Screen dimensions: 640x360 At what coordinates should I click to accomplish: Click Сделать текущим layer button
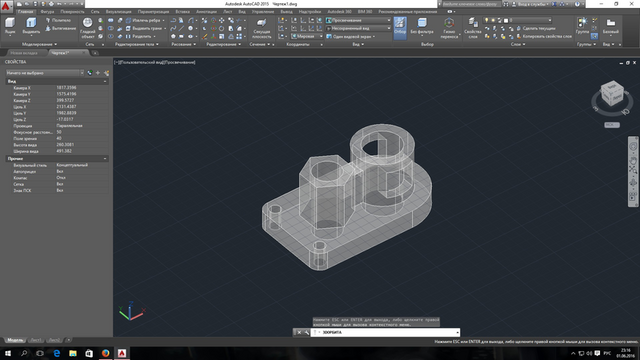pos(538,28)
